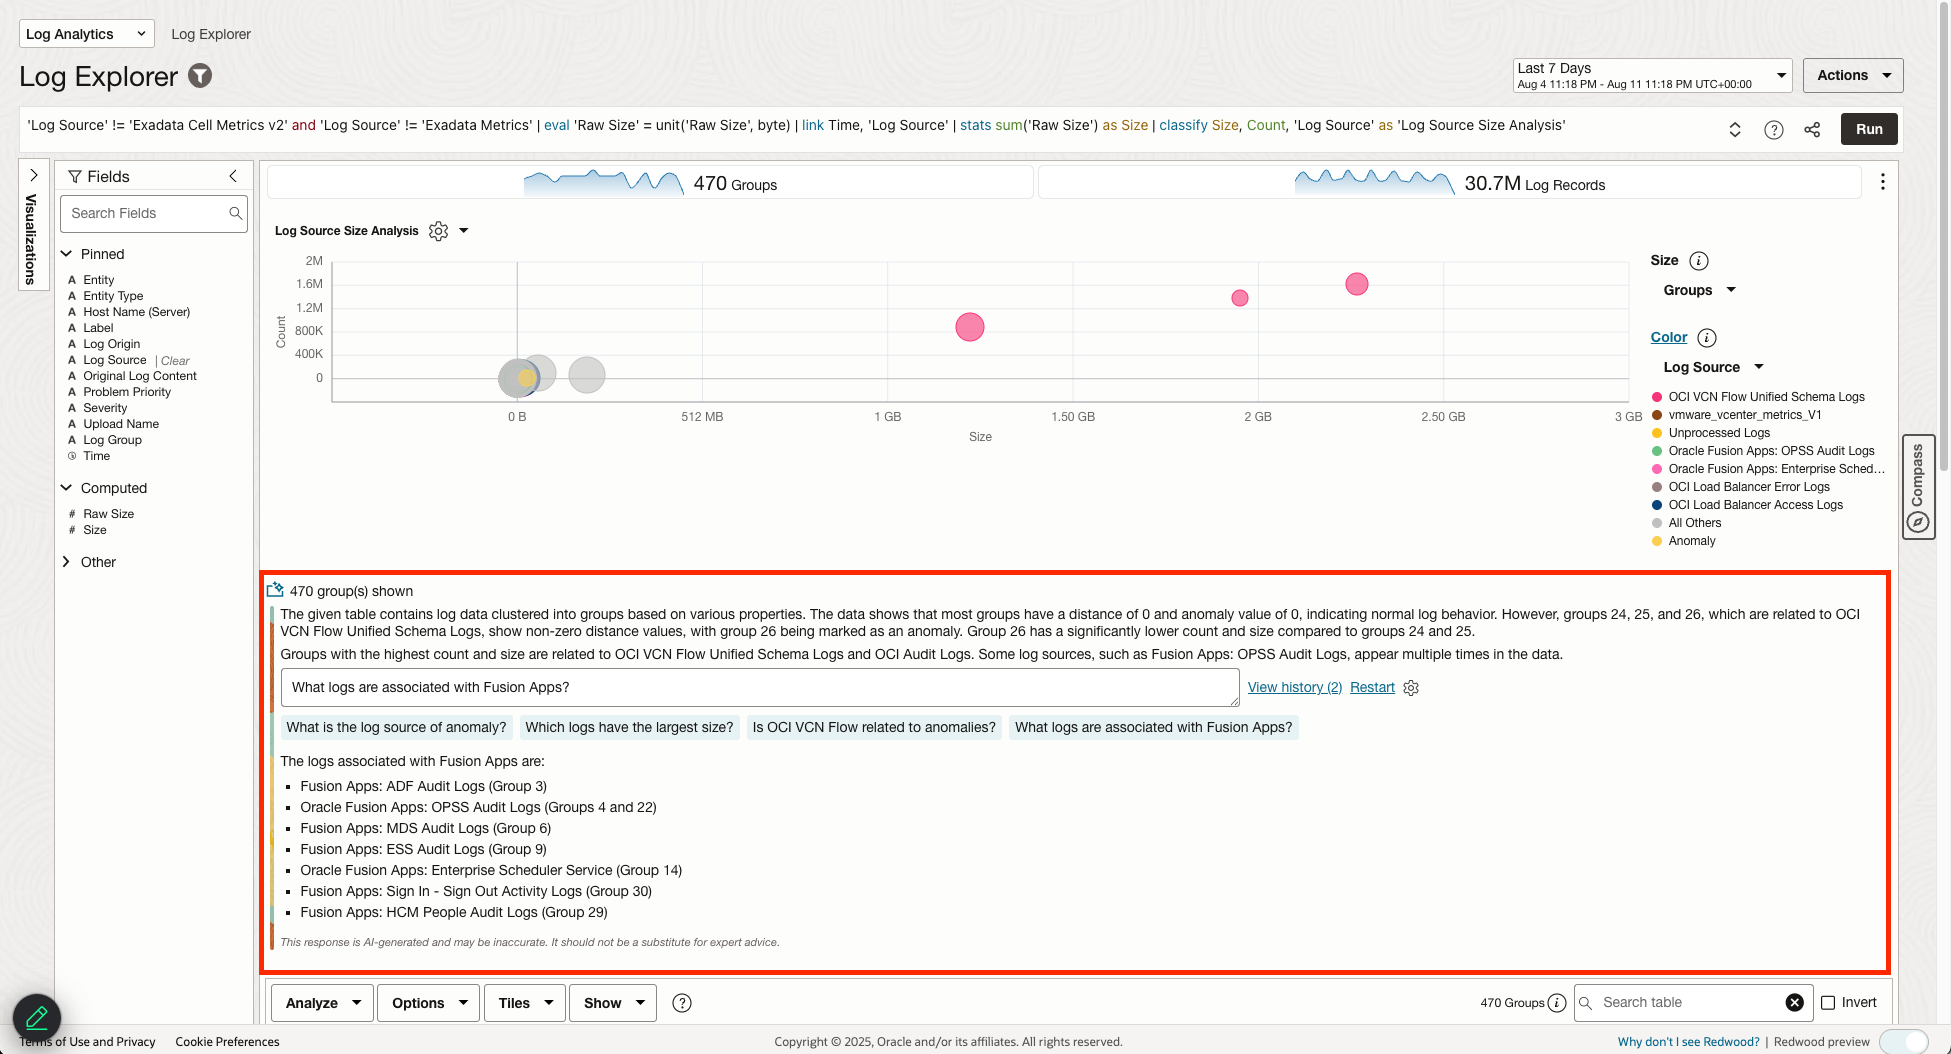1951x1054 pixels.
Task: Open the Compass panel on the right edge
Action: tap(1918, 488)
